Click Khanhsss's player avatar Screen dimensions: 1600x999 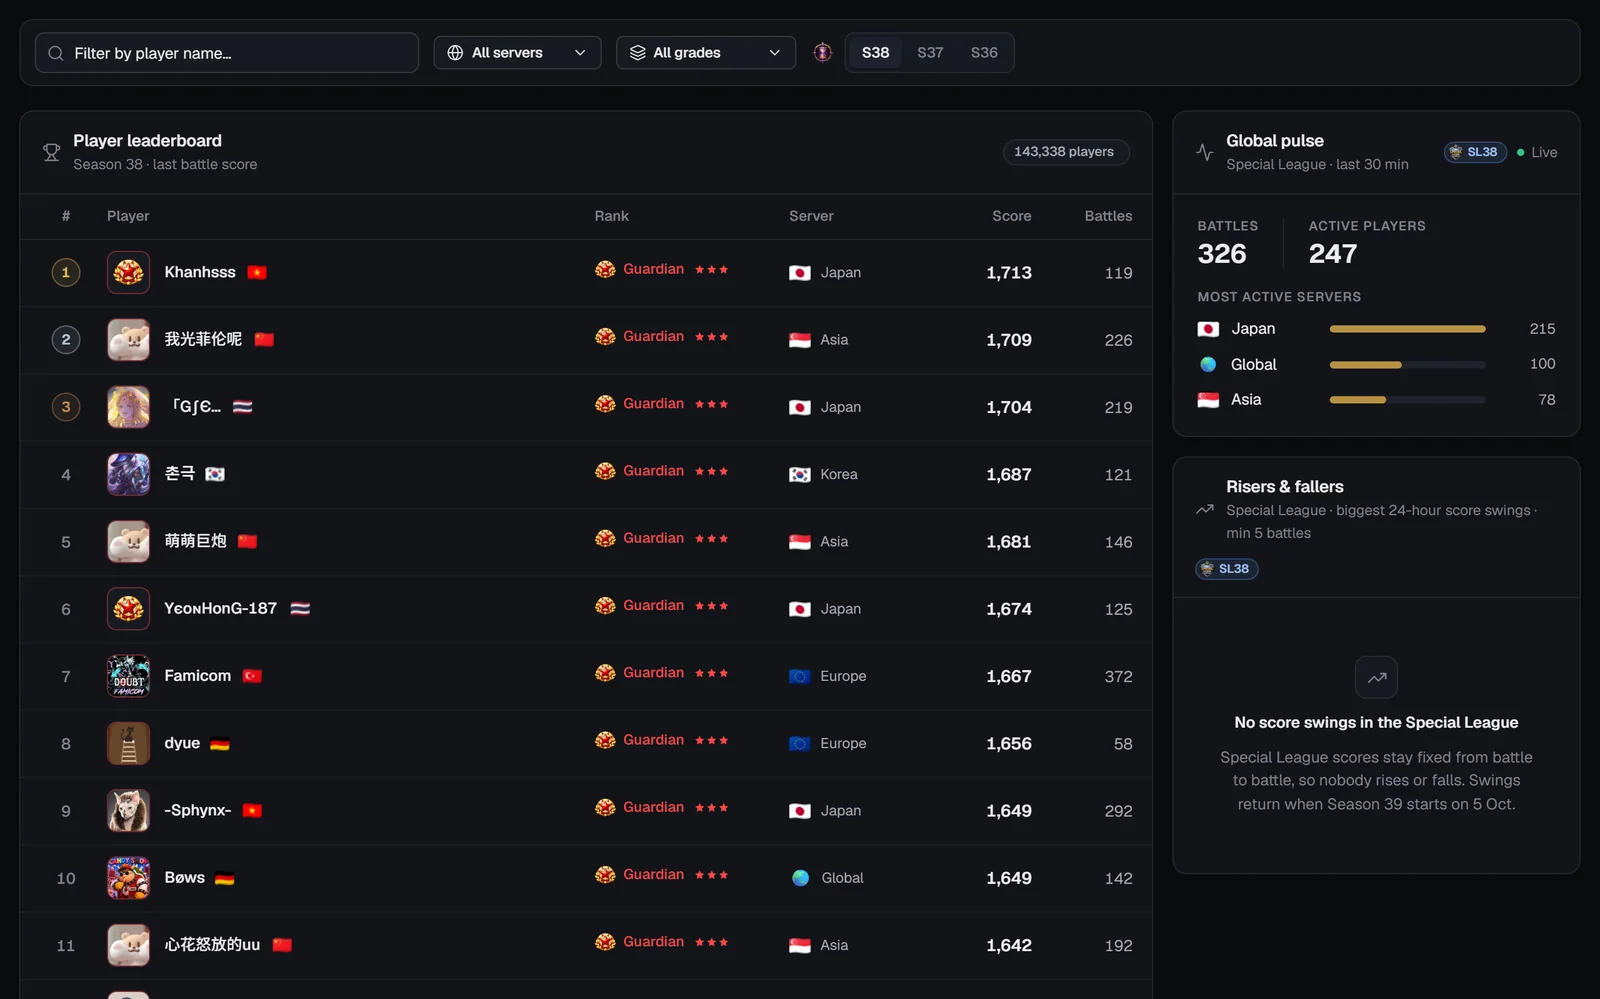128,272
